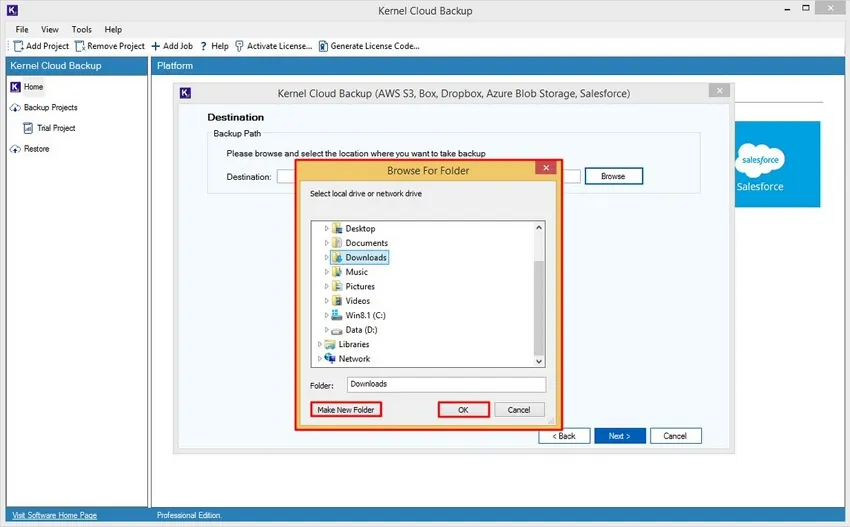Close the Kernel Cloud Backup wizard dialog
850x527 pixels.
[719, 91]
